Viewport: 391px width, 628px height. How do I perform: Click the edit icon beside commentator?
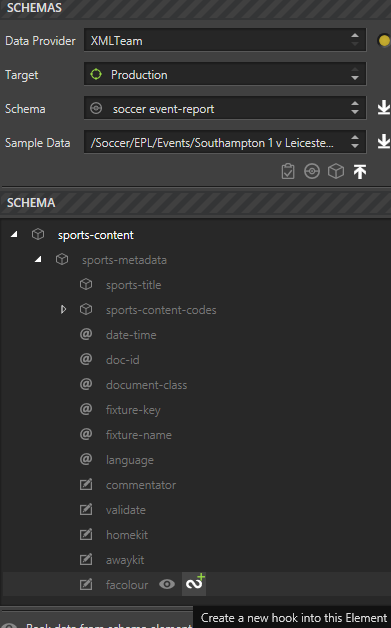tap(86, 484)
